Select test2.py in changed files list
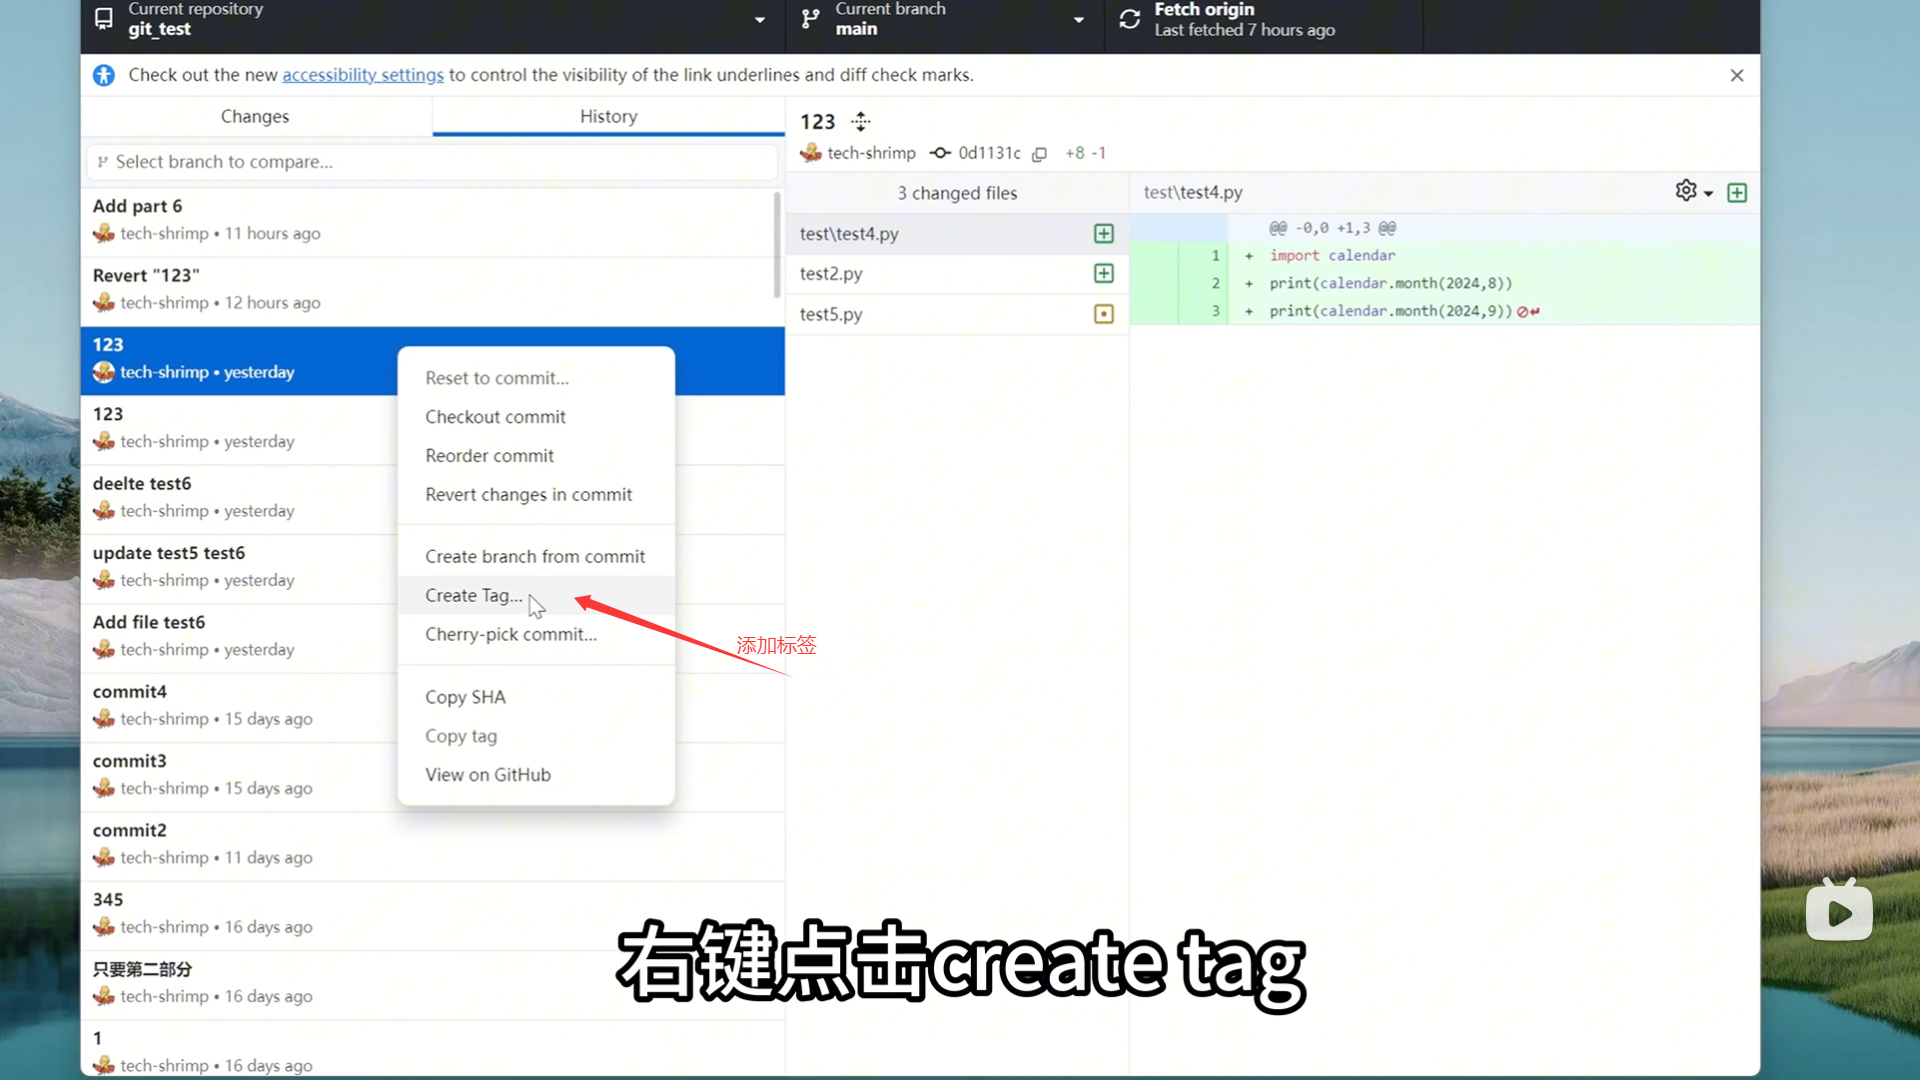The image size is (1920, 1080). coord(831,274)
